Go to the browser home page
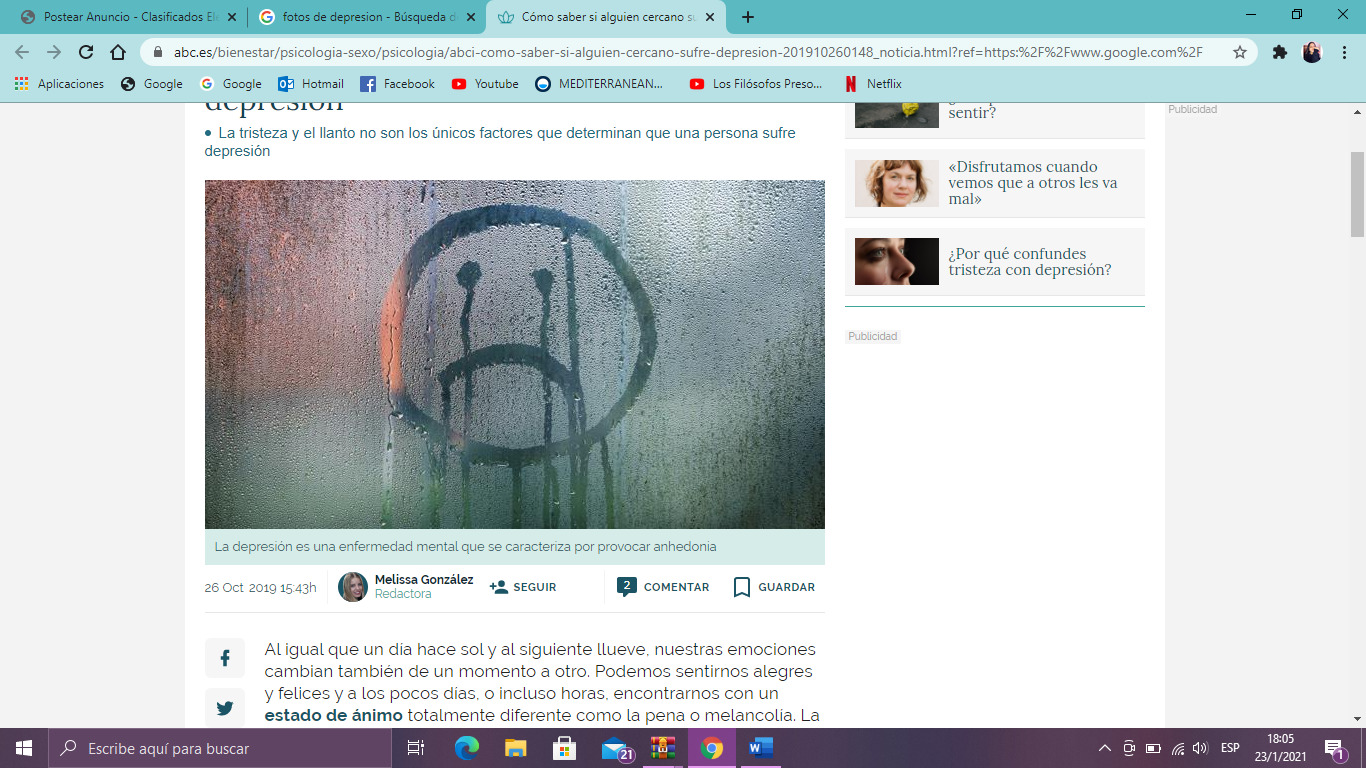1366x768 pixels. [x=118, y=52]
